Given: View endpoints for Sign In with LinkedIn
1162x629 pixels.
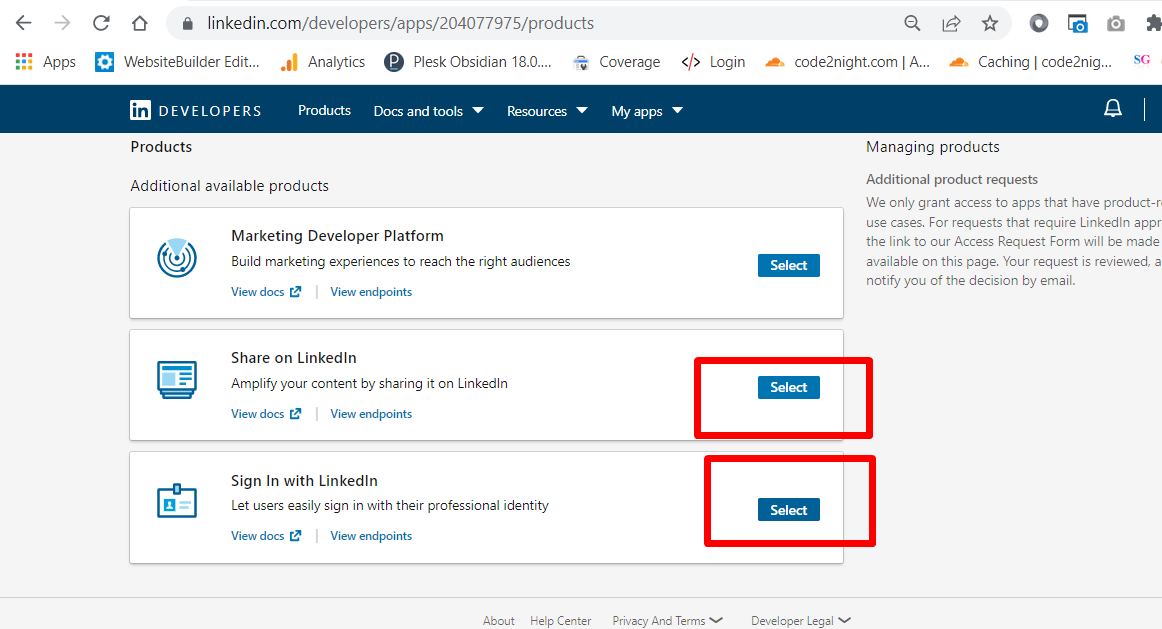Looking at the screenshot, I should coord(371,536).
